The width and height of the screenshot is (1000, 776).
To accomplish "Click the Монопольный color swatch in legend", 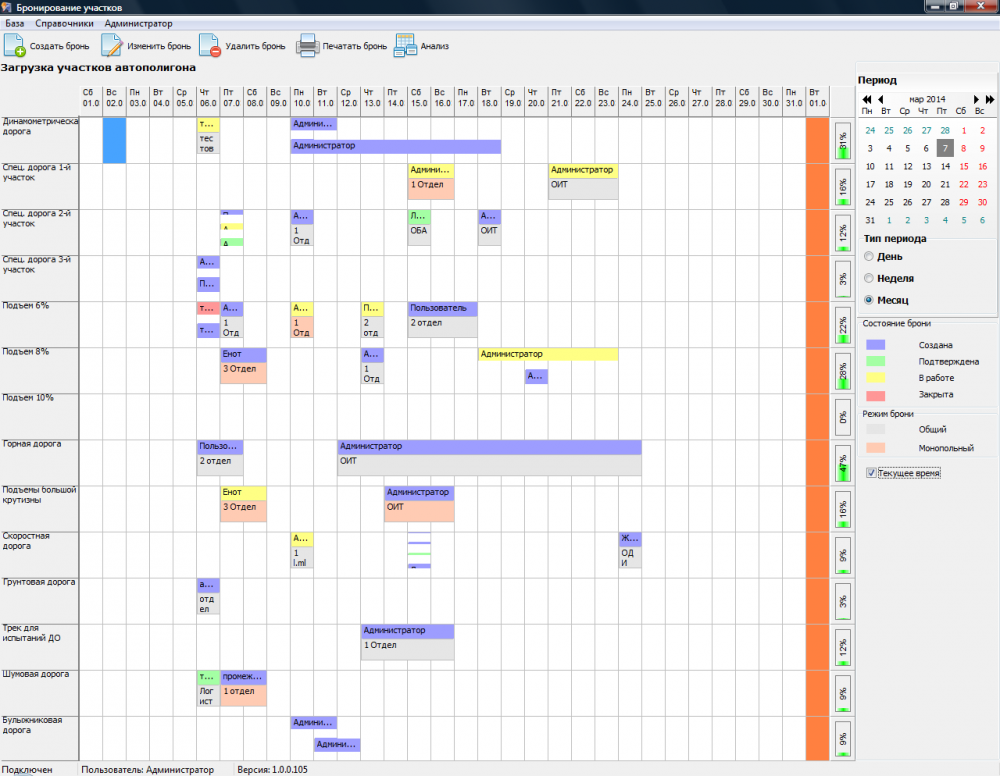I will (x=875, y=448).
